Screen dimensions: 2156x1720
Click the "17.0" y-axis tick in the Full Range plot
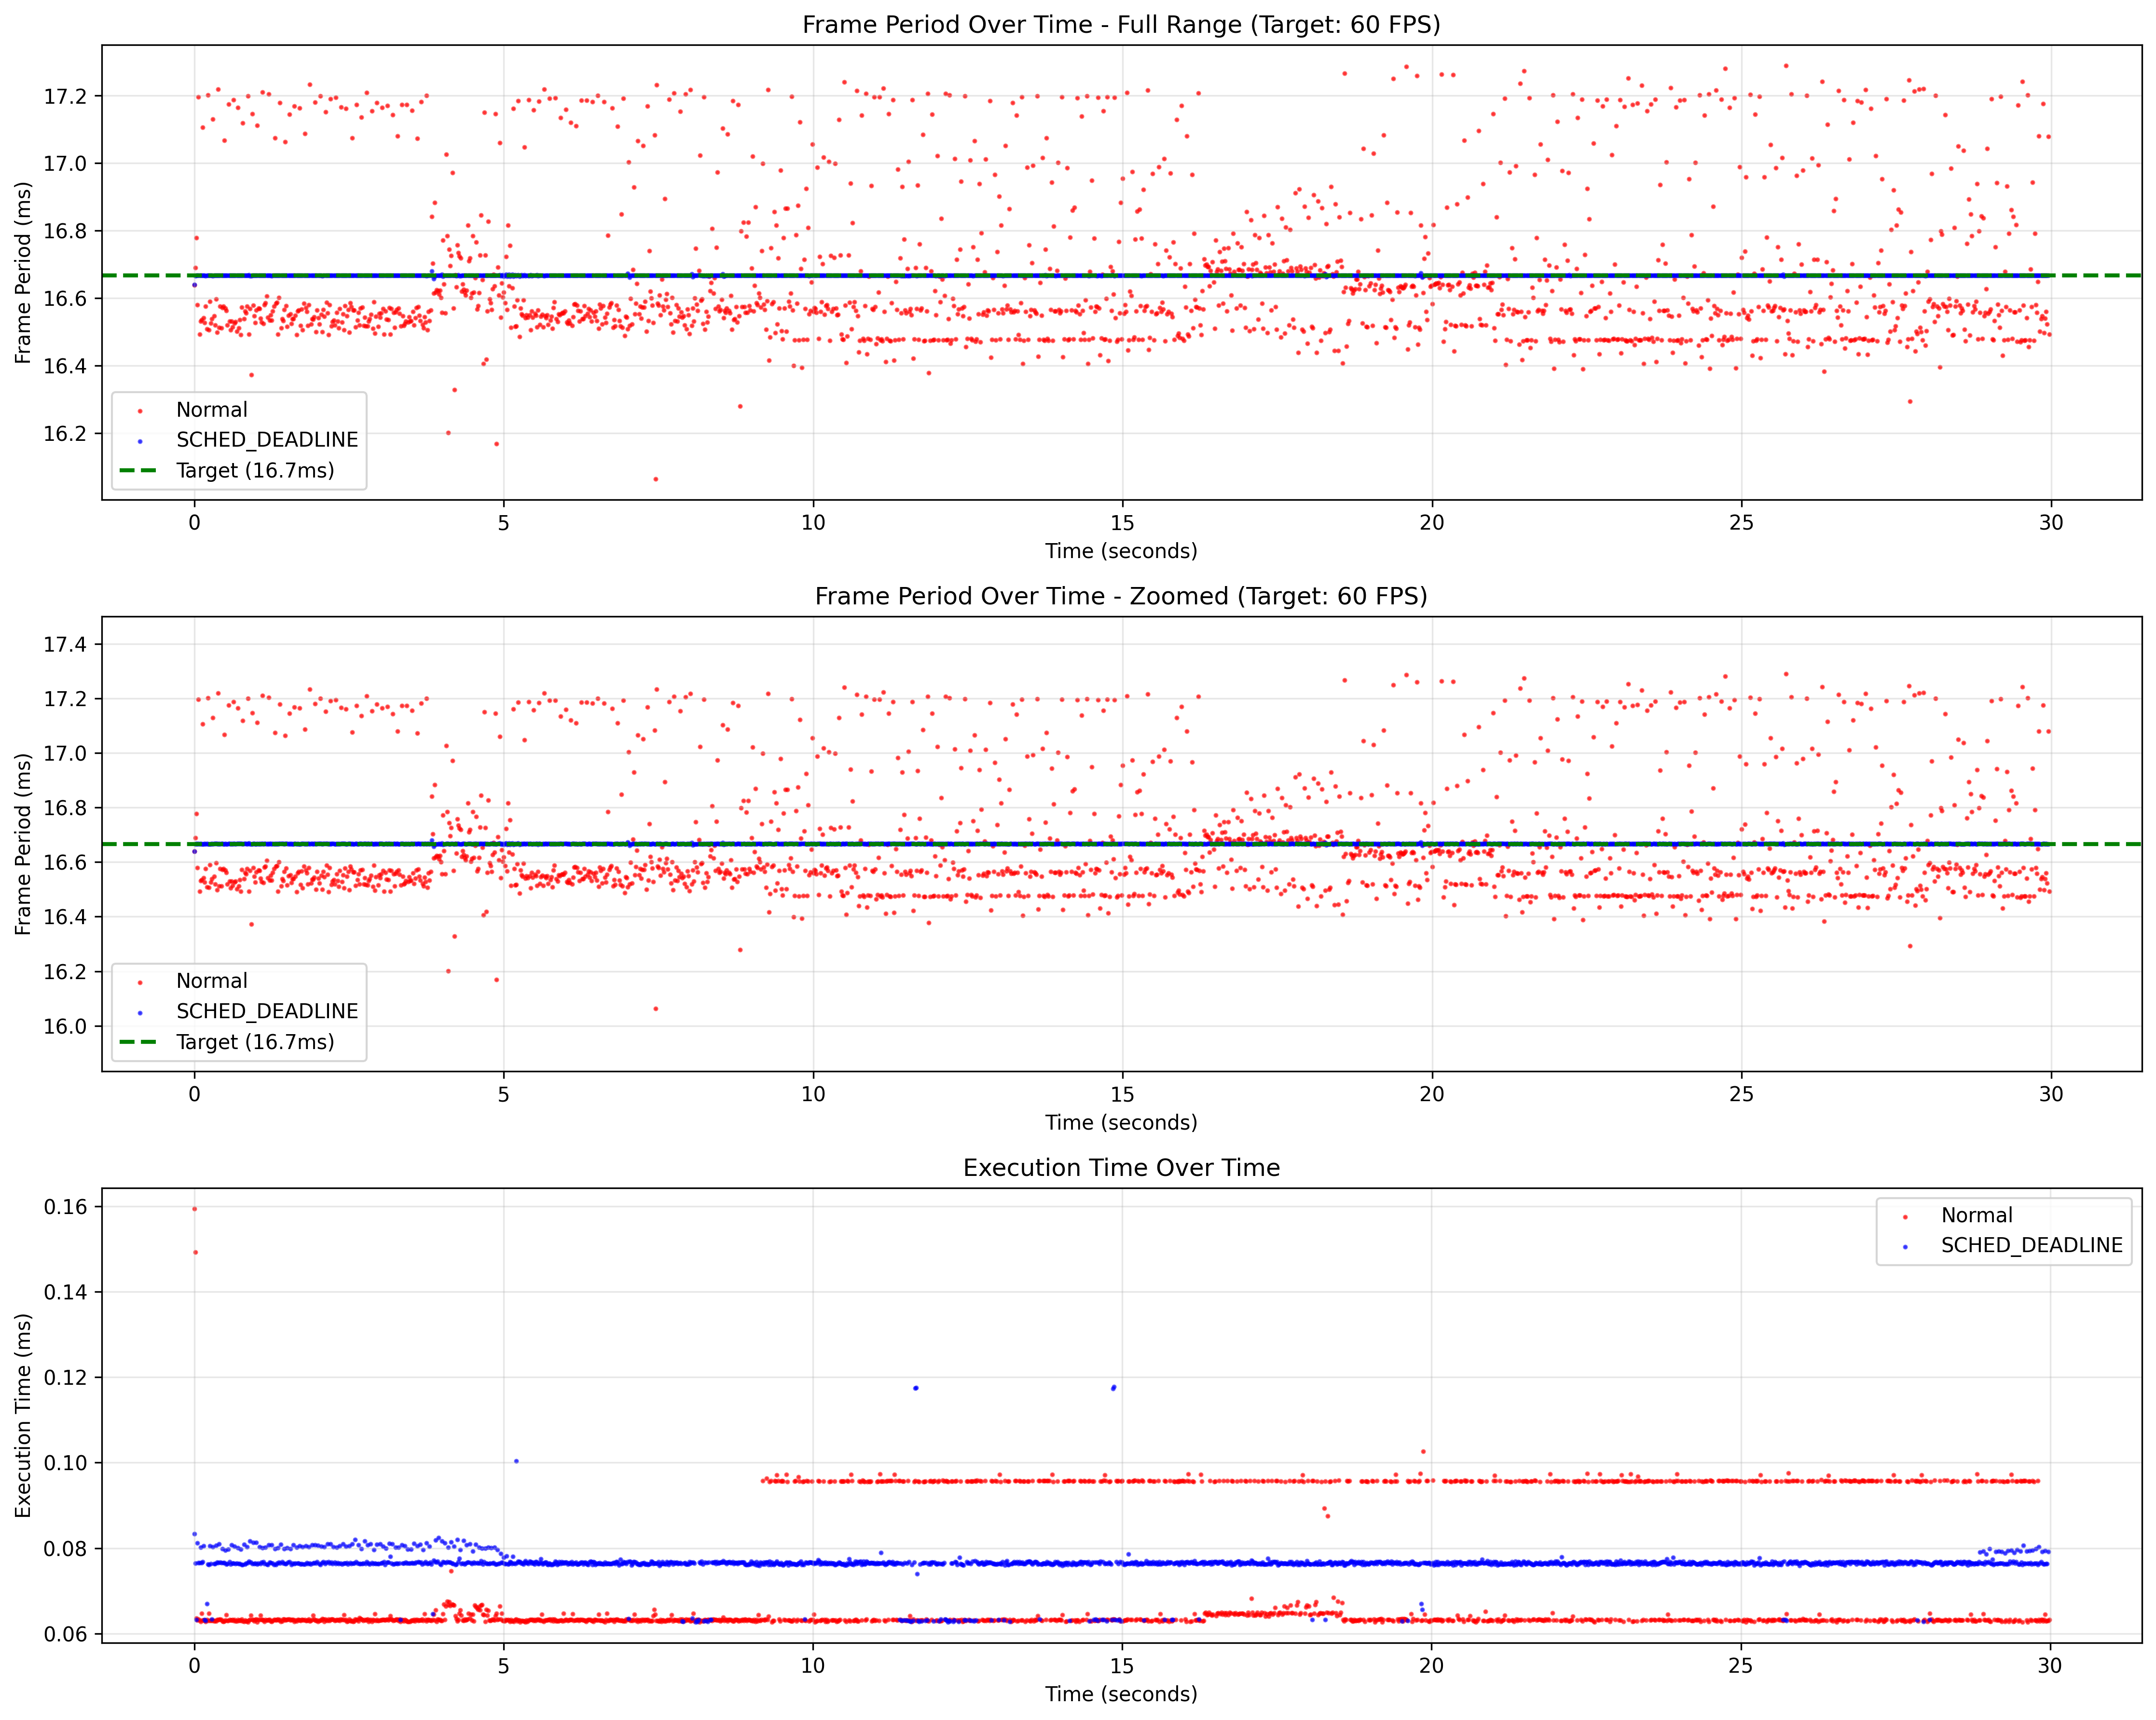click(x=65, y=164)
